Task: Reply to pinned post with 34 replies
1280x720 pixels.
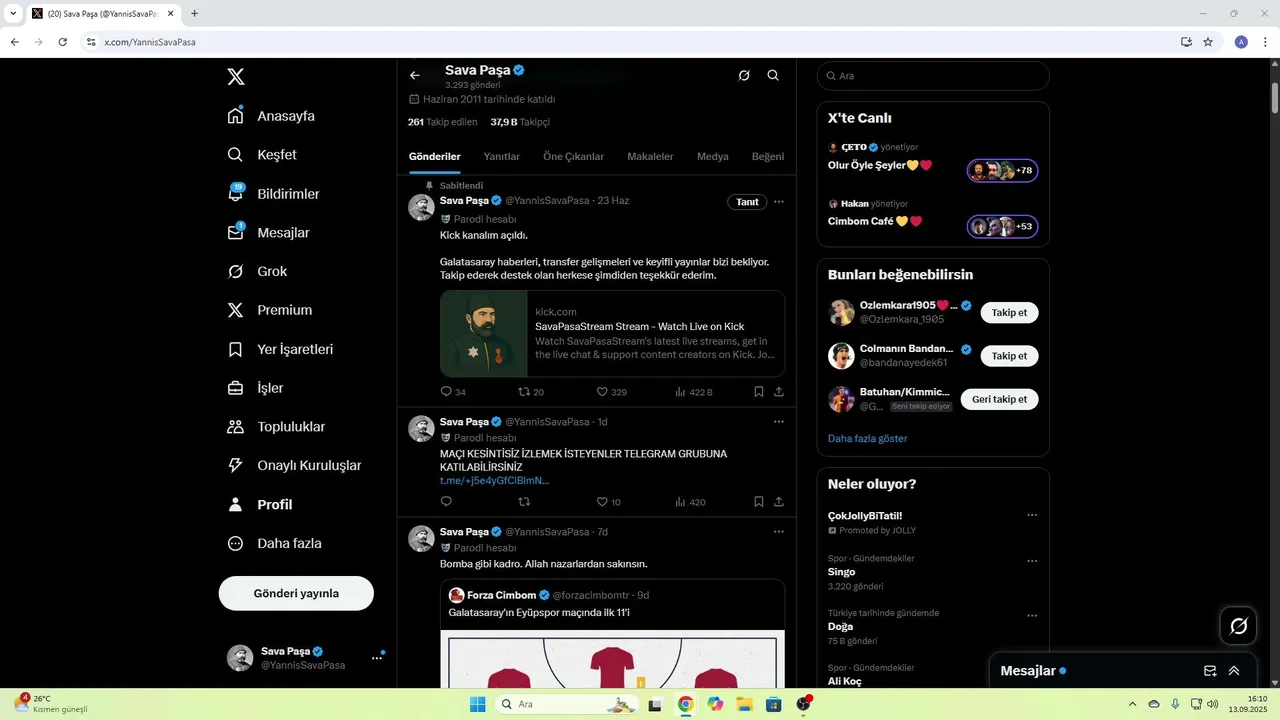Action: coord(453,392)
